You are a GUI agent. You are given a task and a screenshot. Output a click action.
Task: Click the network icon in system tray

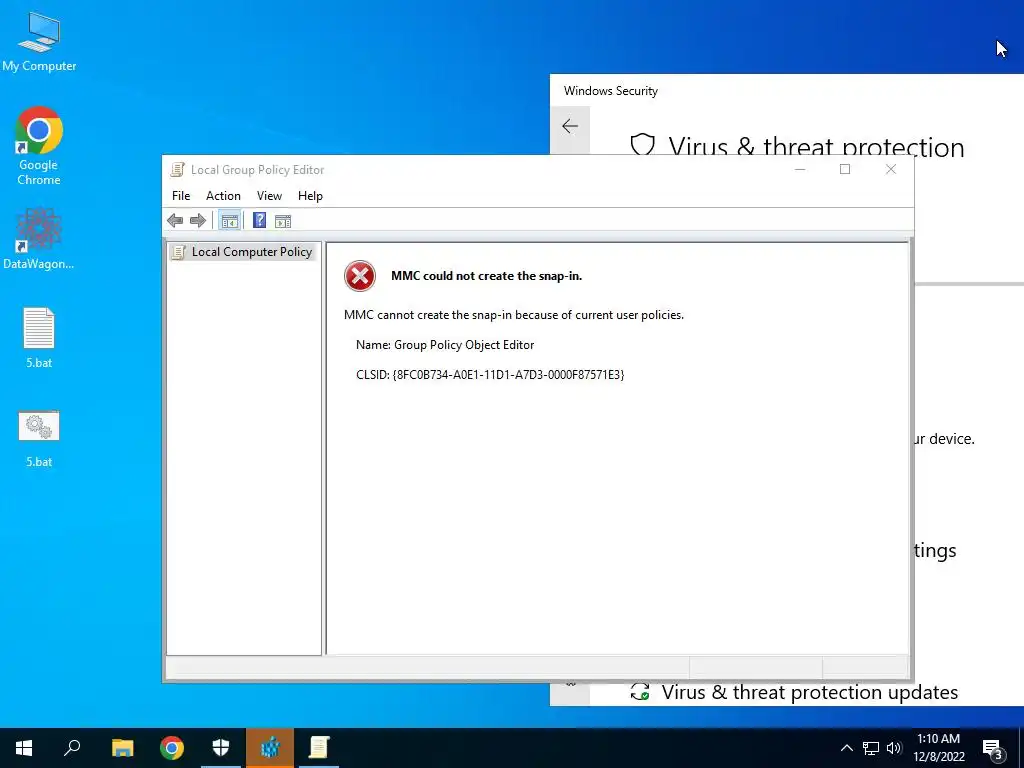point(871,748)
